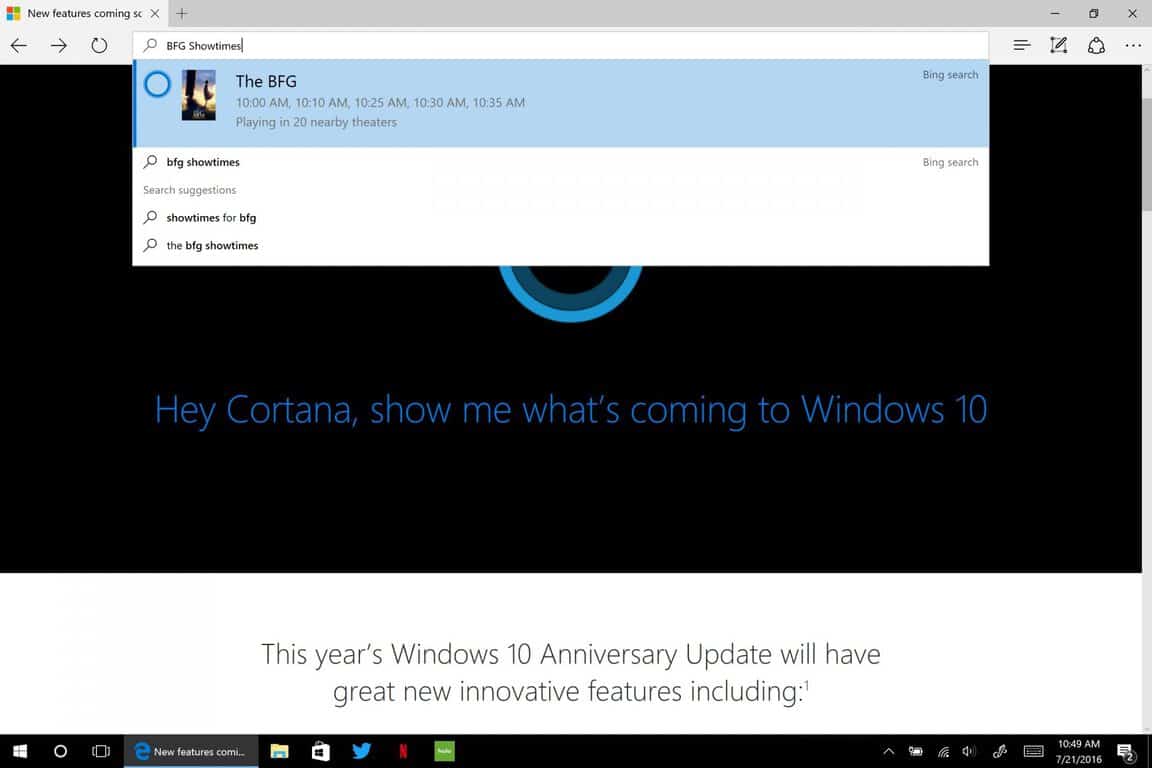
Task: Go back with the browser back arrow
Action: 19,46
